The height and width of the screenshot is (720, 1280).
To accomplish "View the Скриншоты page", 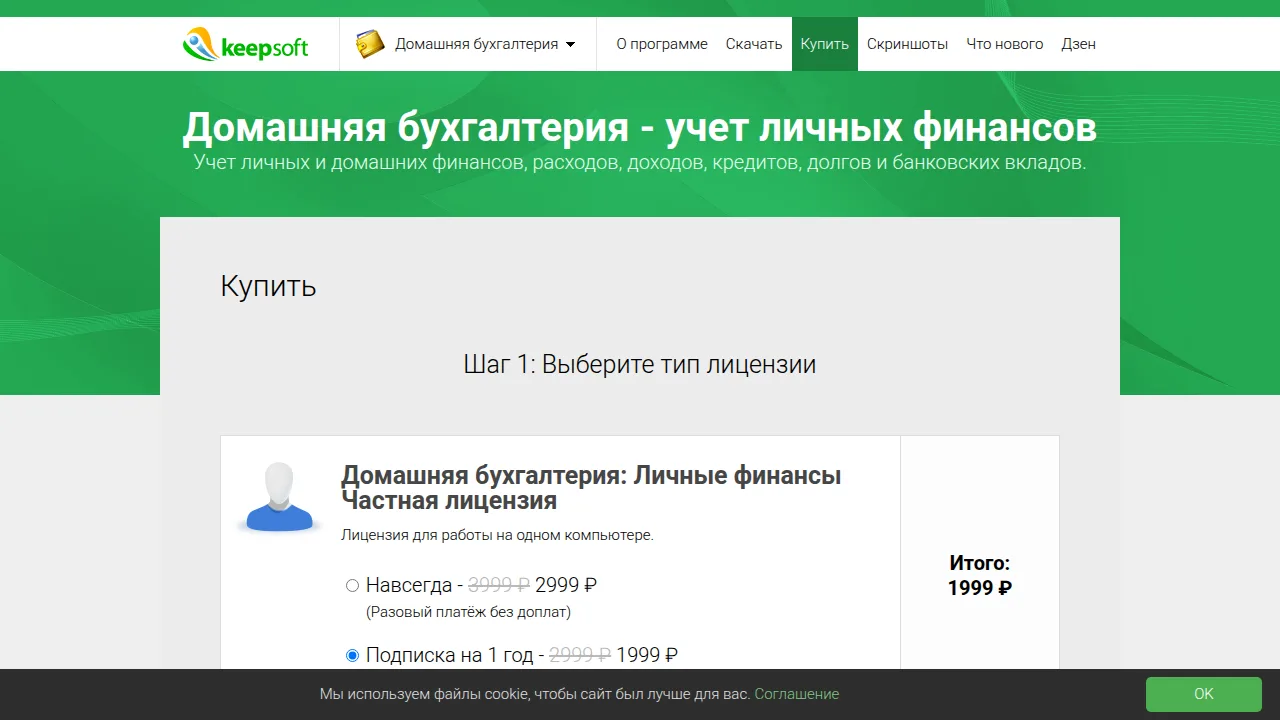I will pyautogui.click(x=907, y=44).
